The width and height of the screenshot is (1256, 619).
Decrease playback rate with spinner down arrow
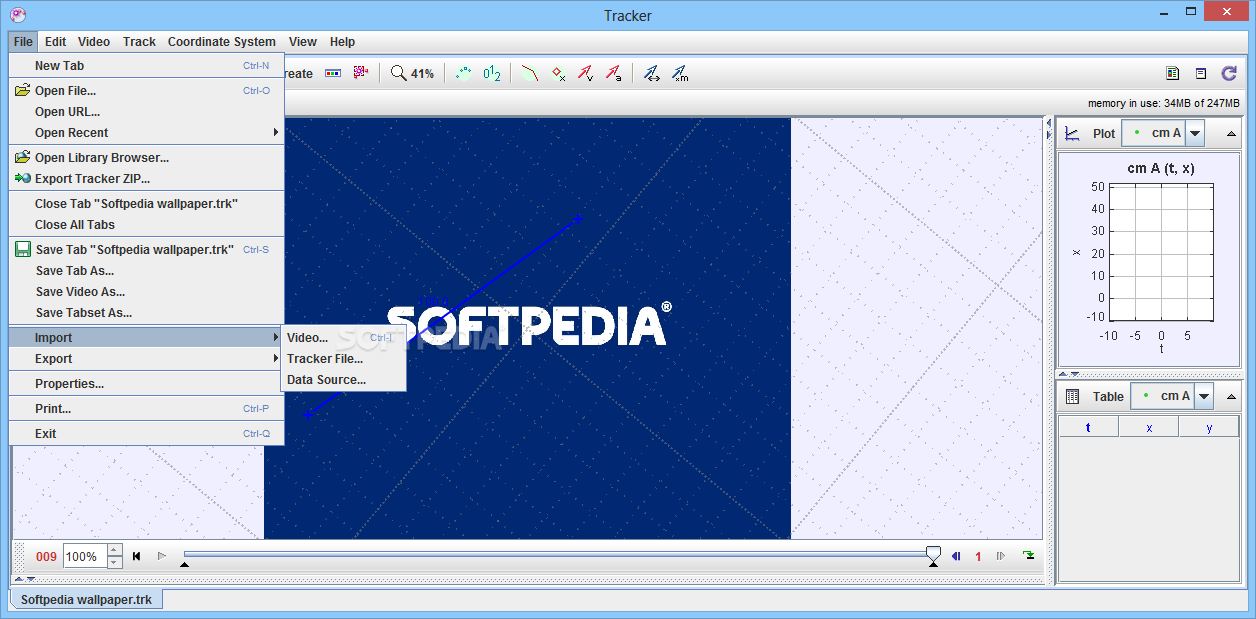(114, 562)
